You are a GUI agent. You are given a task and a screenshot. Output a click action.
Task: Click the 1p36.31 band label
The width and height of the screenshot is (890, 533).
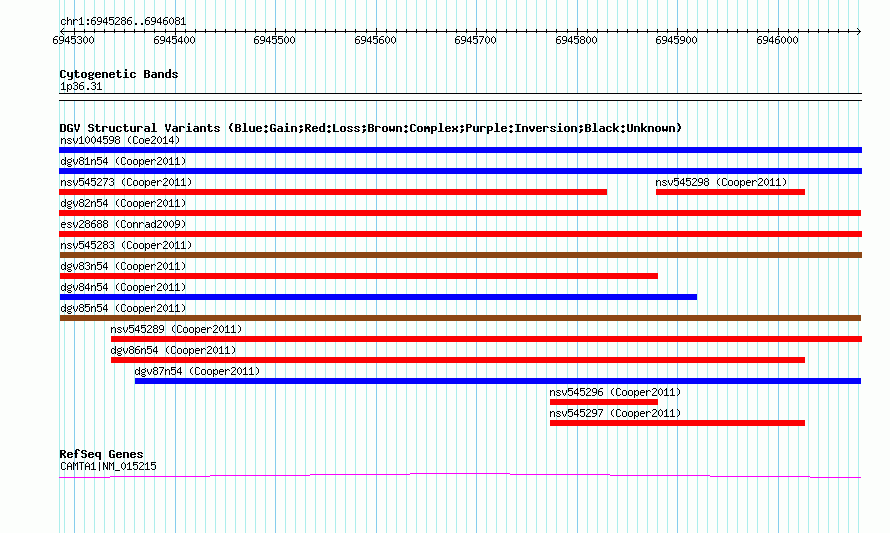point(81,86)
